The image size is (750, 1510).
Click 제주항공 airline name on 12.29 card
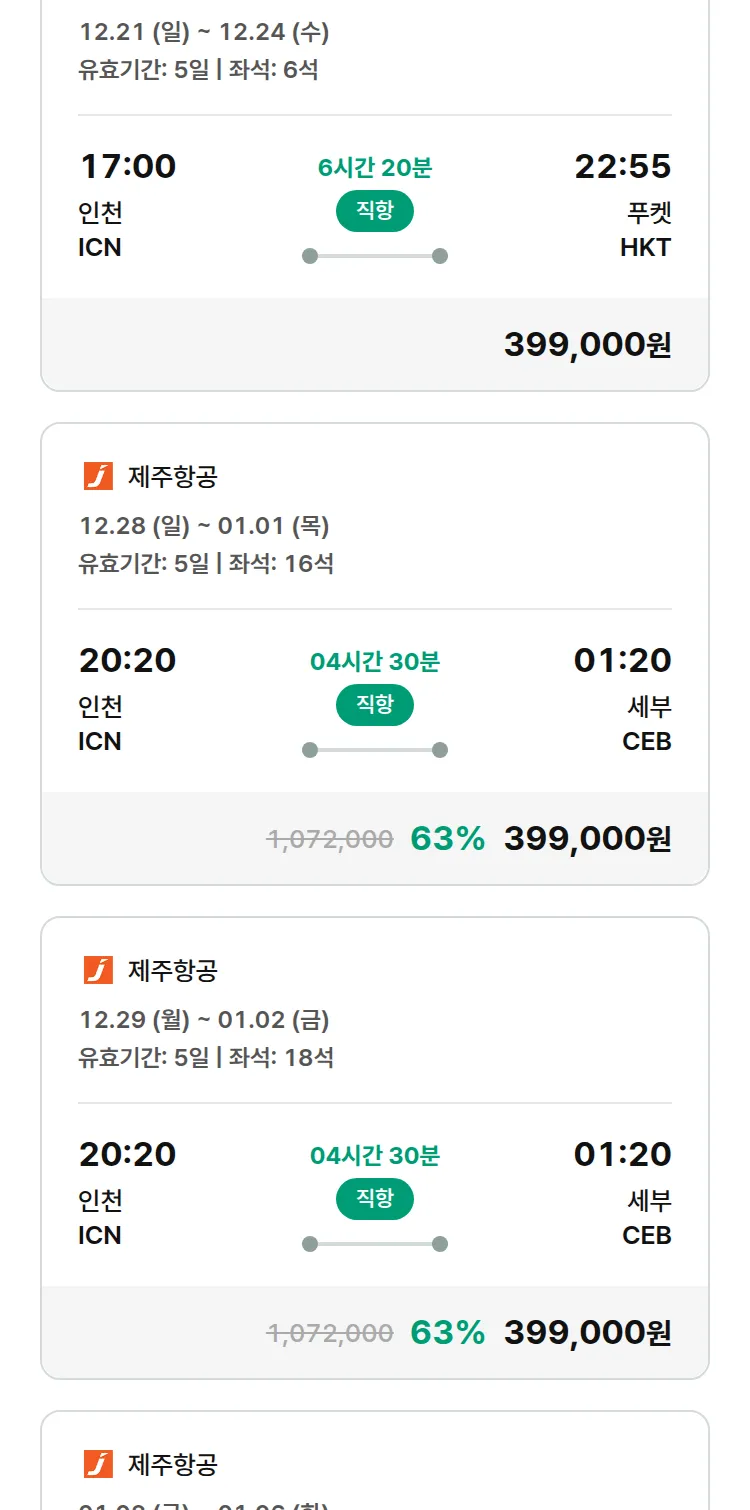pyautogui.click(x=172, y=970)
